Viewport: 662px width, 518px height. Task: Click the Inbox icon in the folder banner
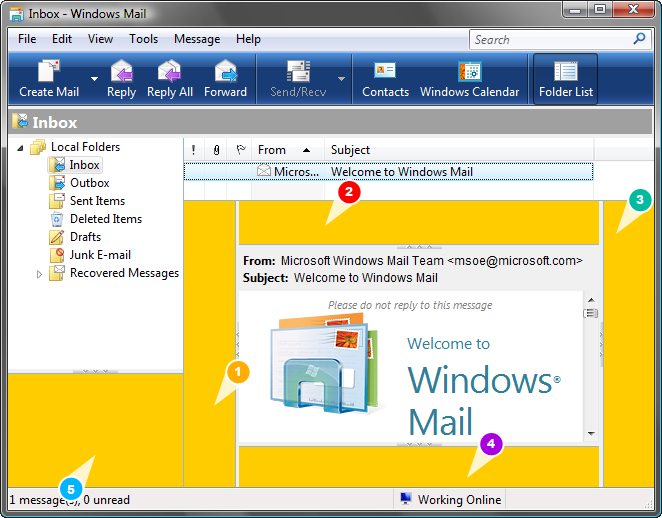point(20,122)
